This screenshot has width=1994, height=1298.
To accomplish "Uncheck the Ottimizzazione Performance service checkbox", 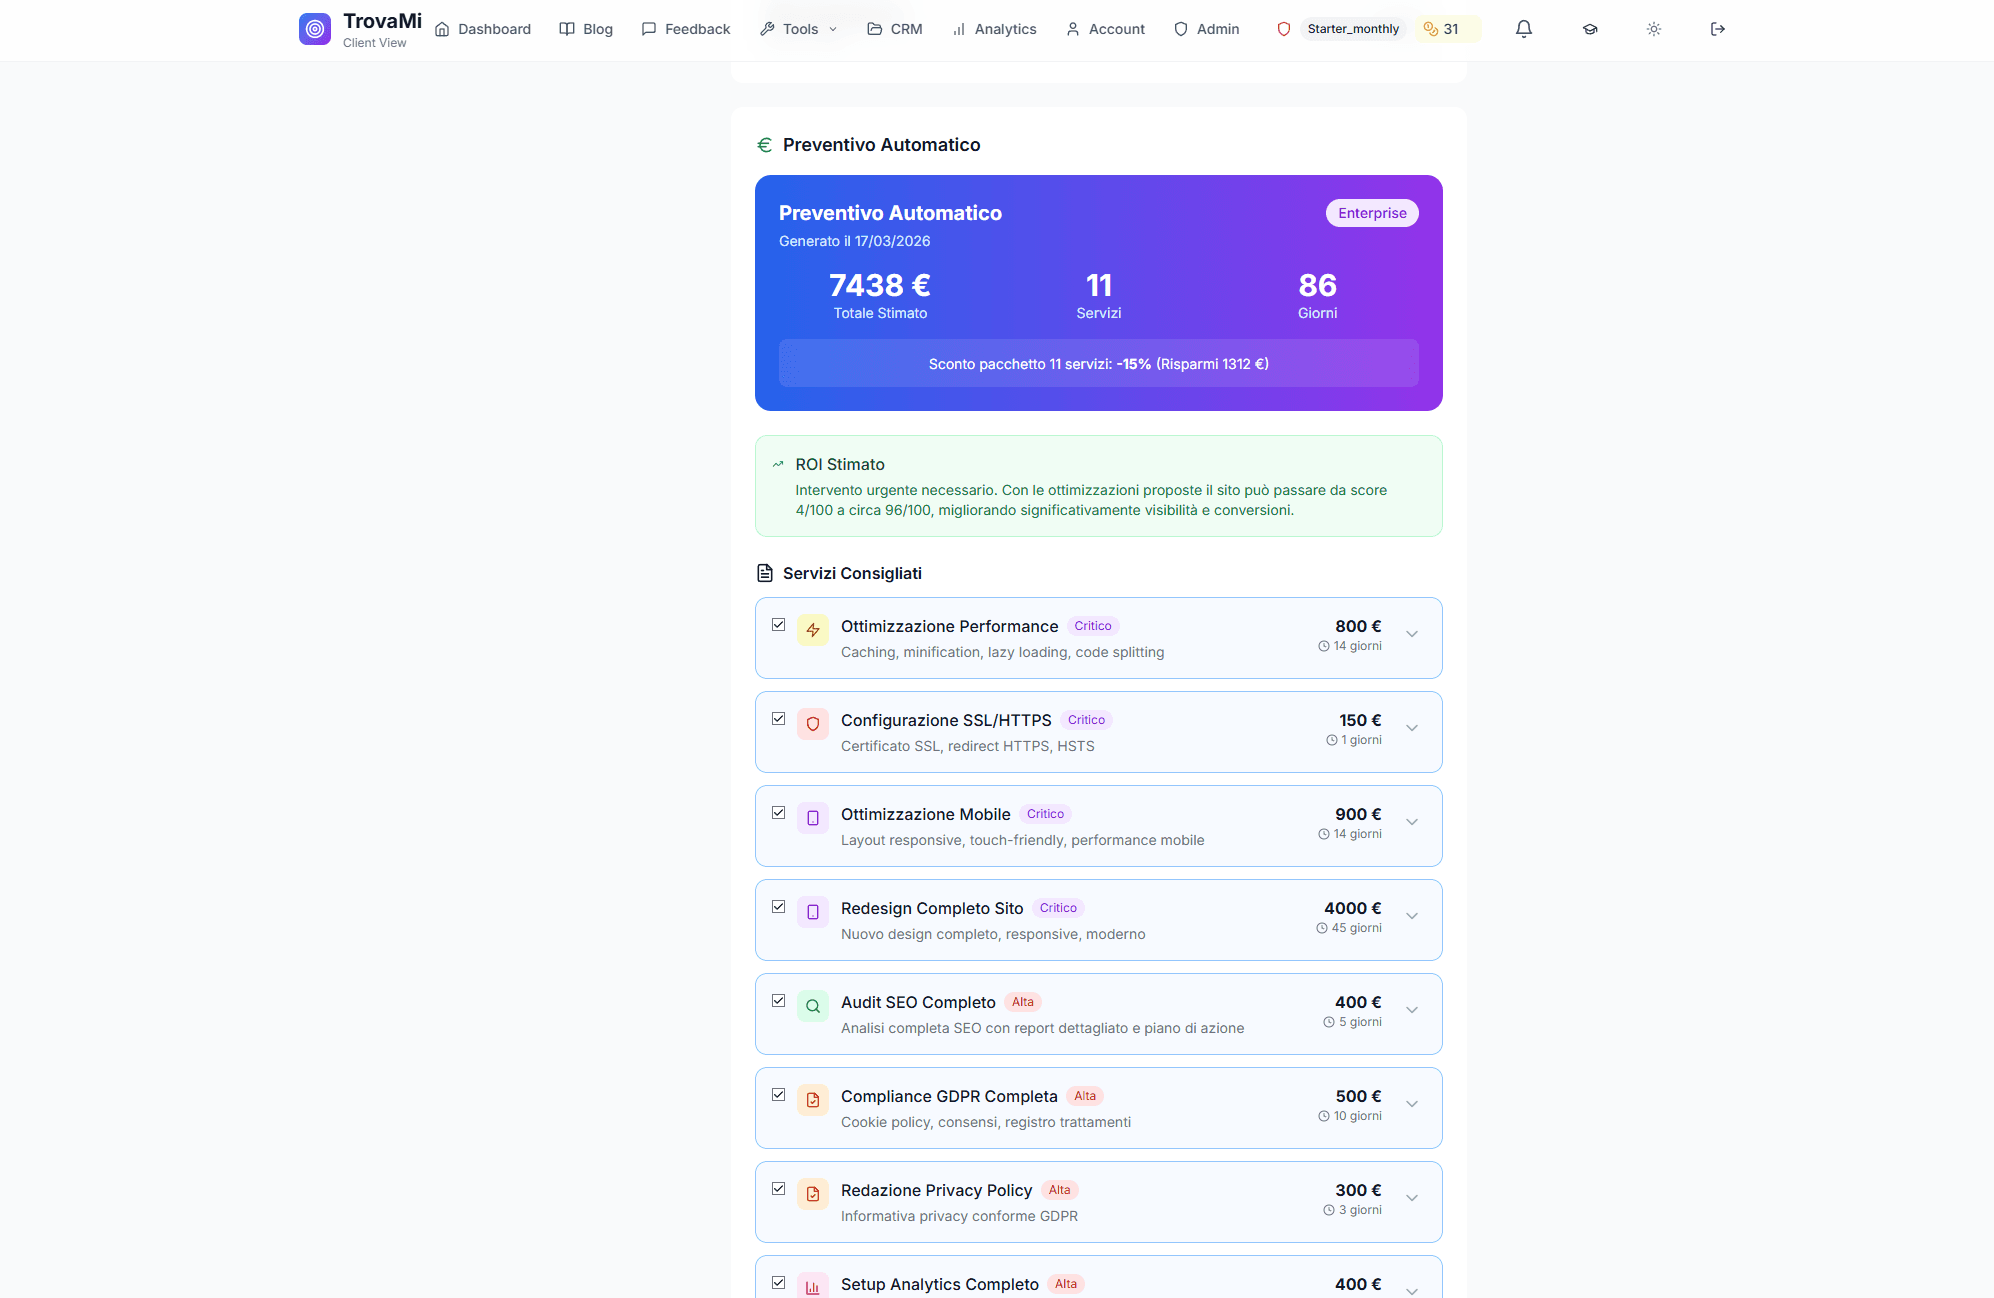I will [779, 625].
